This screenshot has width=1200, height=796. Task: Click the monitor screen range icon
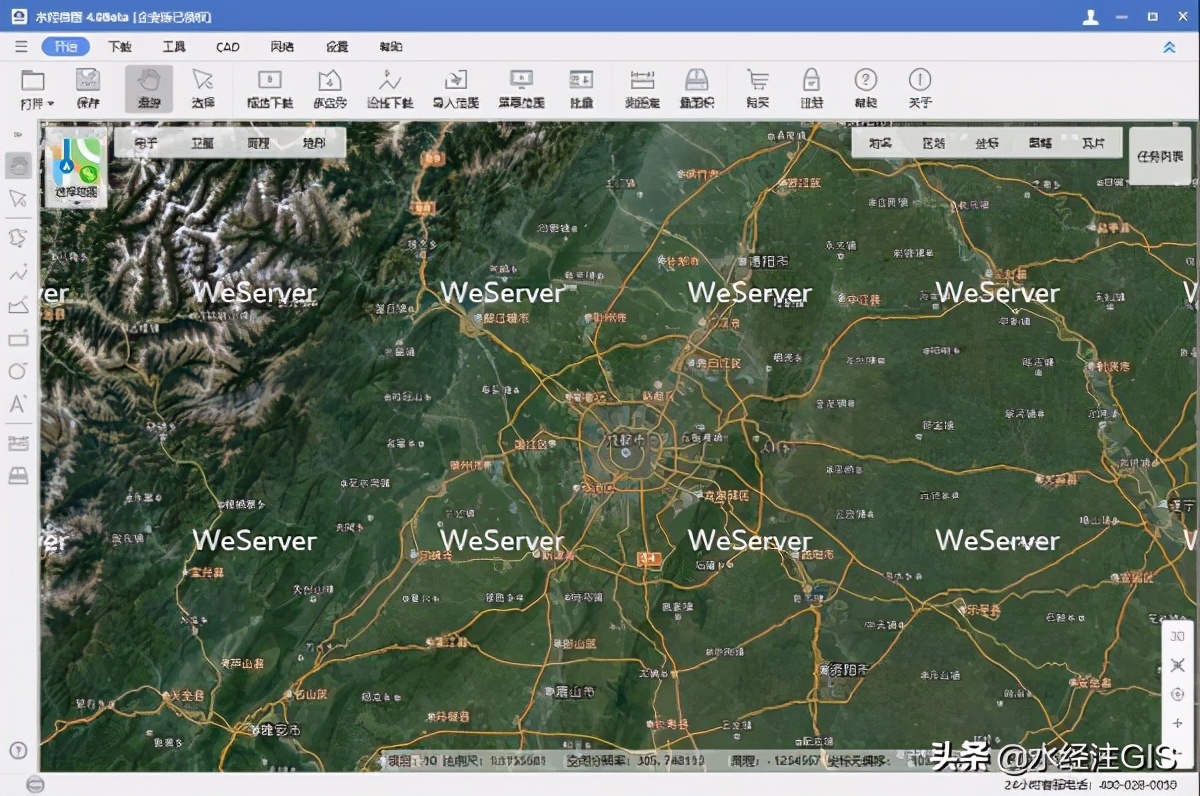(521, 81)
